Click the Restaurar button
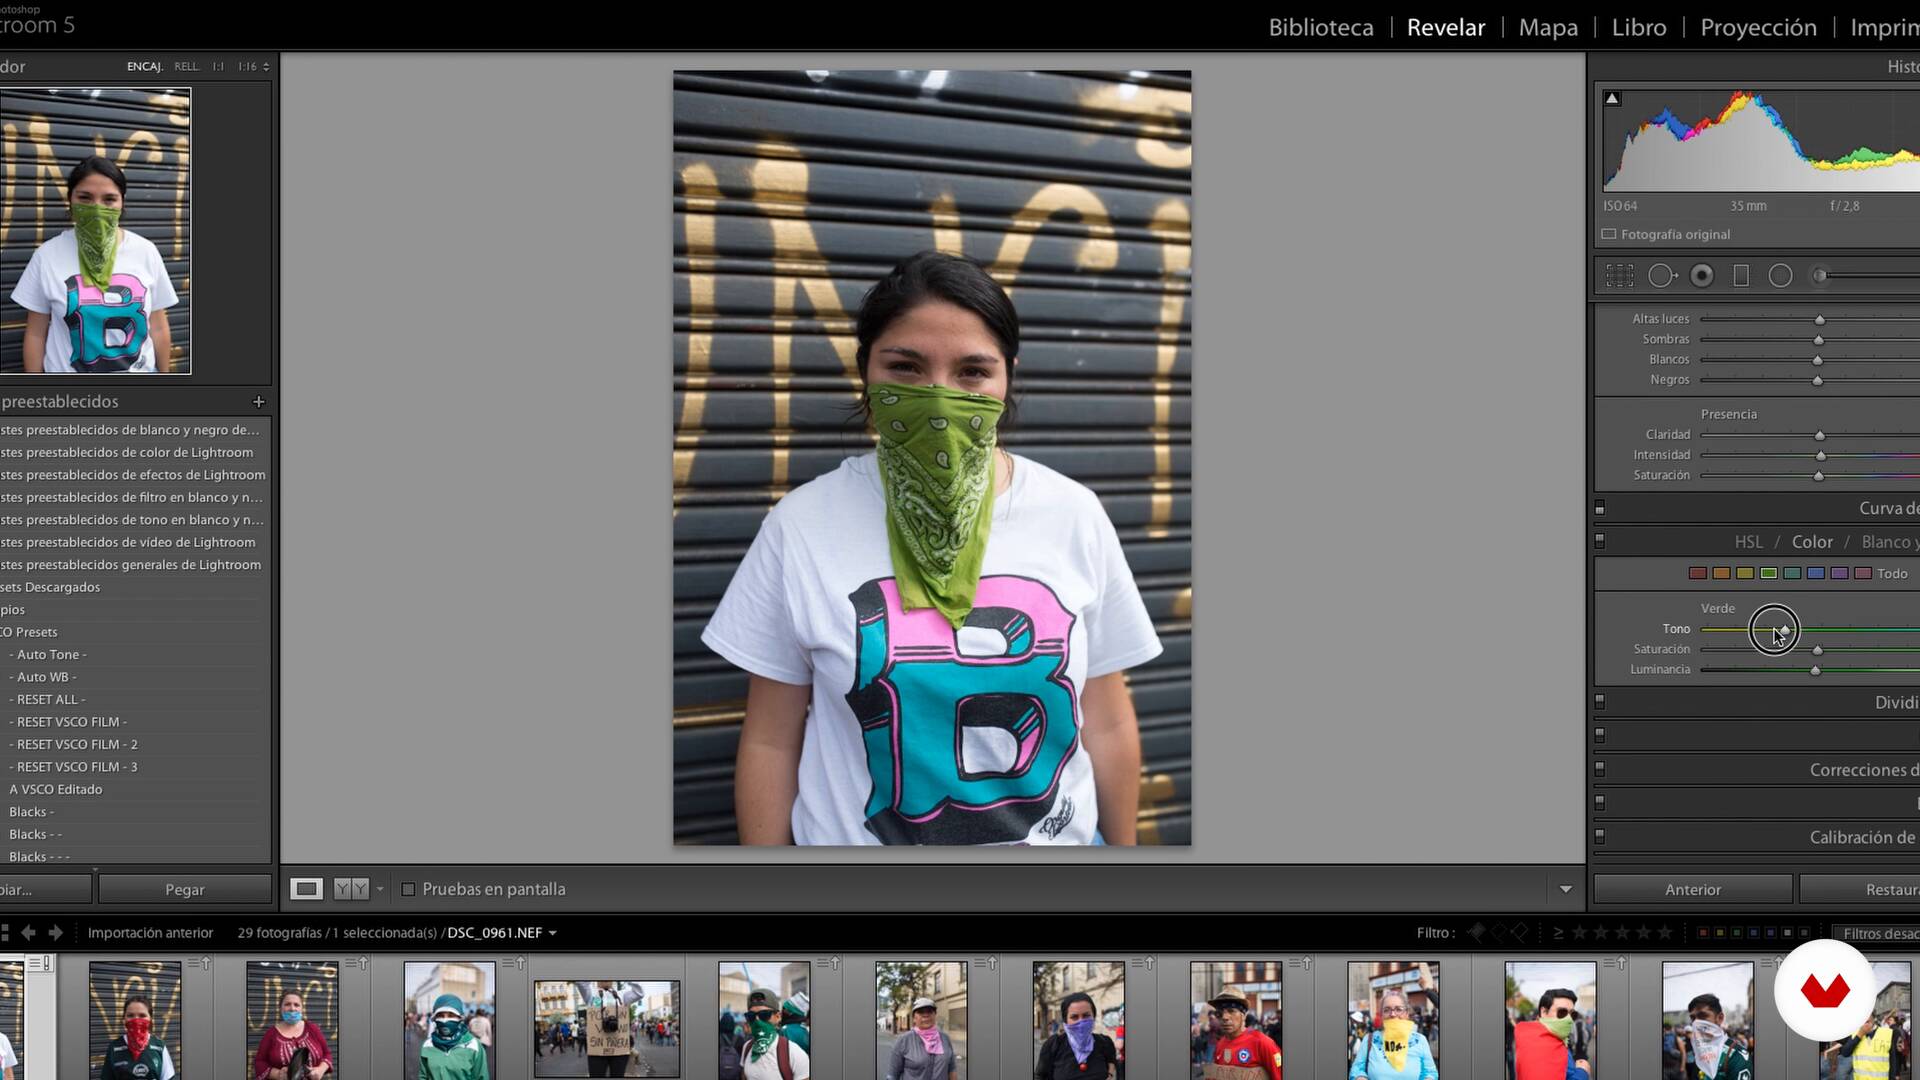The height and width of the screenshot is (1080, 1920). [x=1860, y=889]
